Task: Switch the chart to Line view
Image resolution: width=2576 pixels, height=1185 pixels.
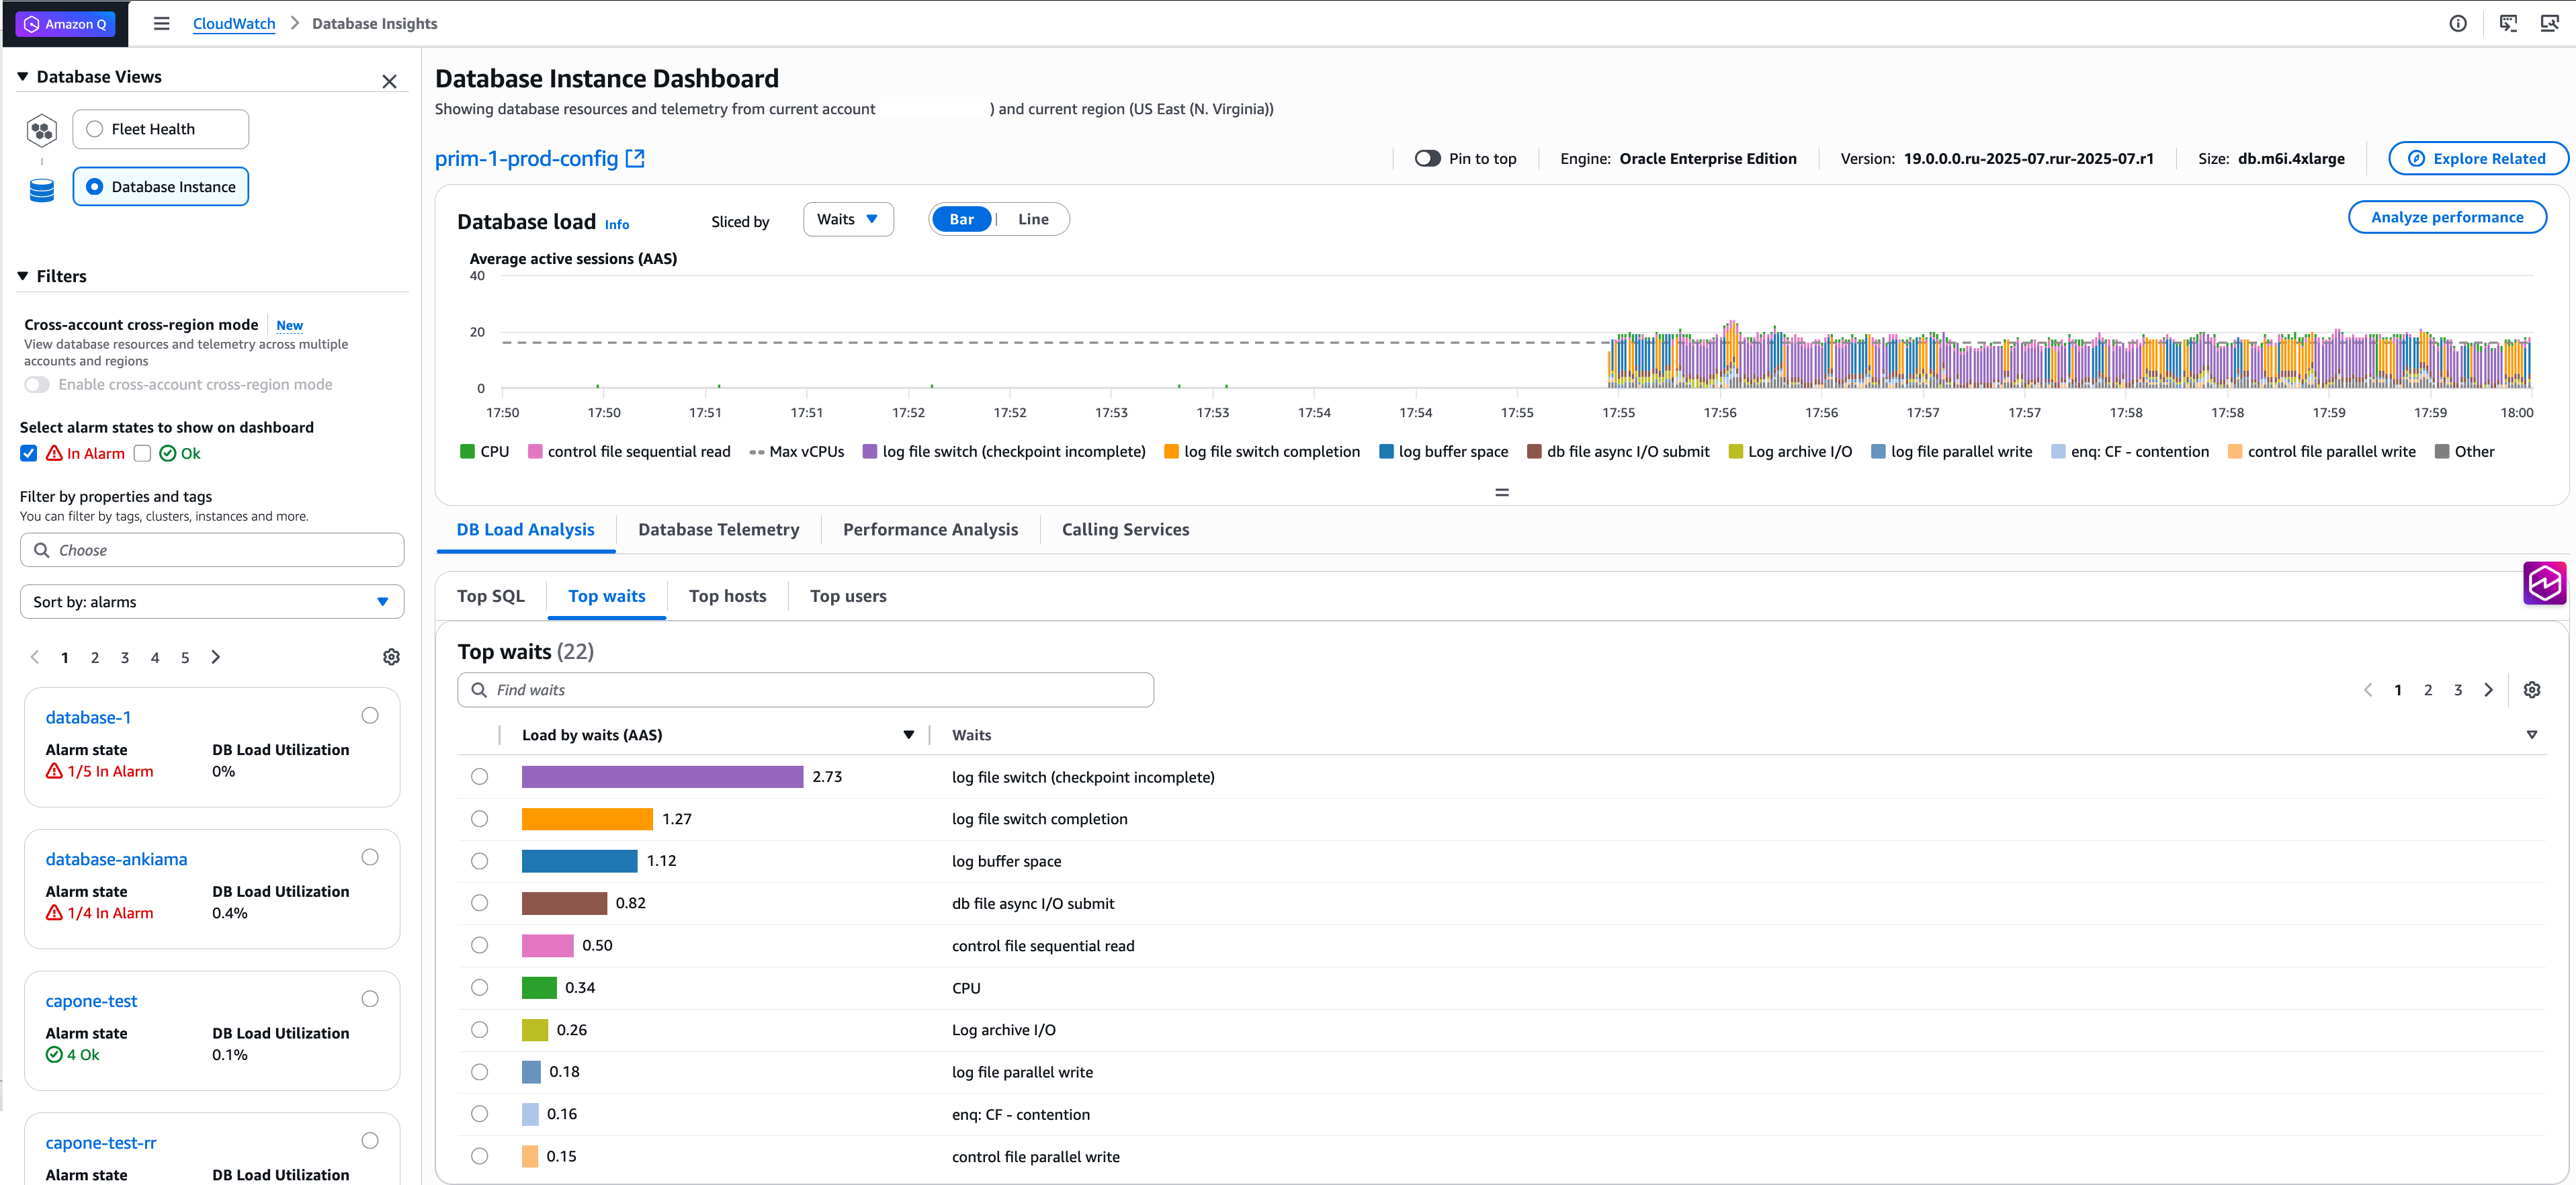Action: point(1033,219)
